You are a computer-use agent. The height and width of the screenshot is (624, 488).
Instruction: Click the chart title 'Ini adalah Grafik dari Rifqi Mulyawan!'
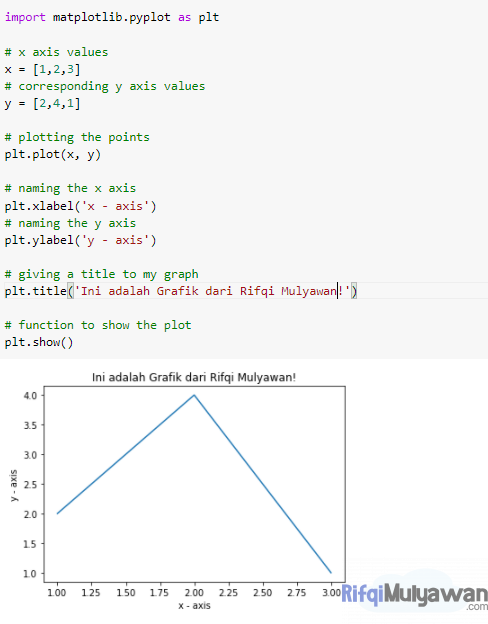pos(194,377)
